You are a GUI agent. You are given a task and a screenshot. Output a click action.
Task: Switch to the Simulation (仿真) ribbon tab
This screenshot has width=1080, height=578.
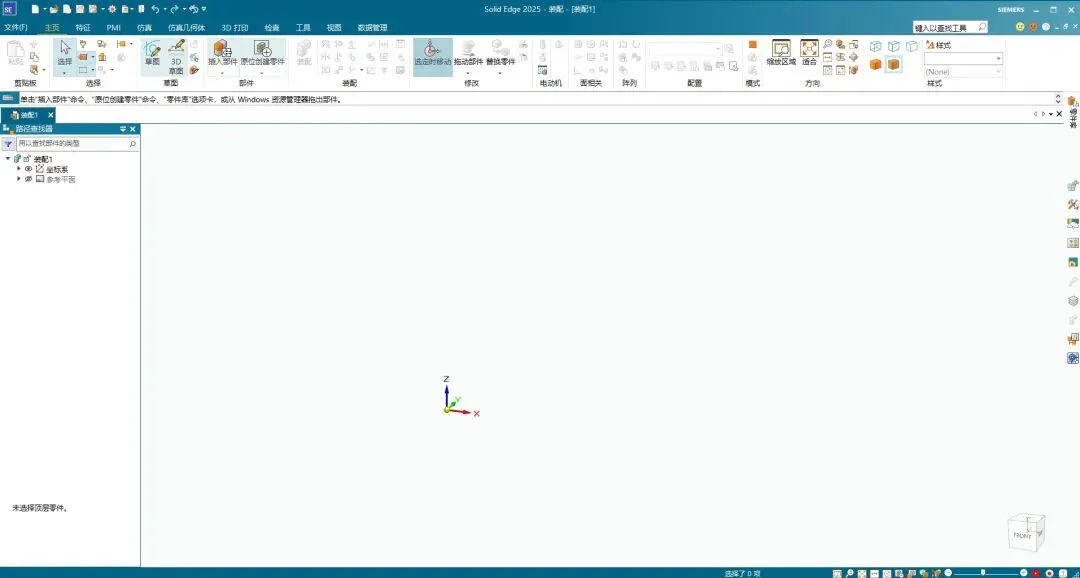click(x=145, y=28)
